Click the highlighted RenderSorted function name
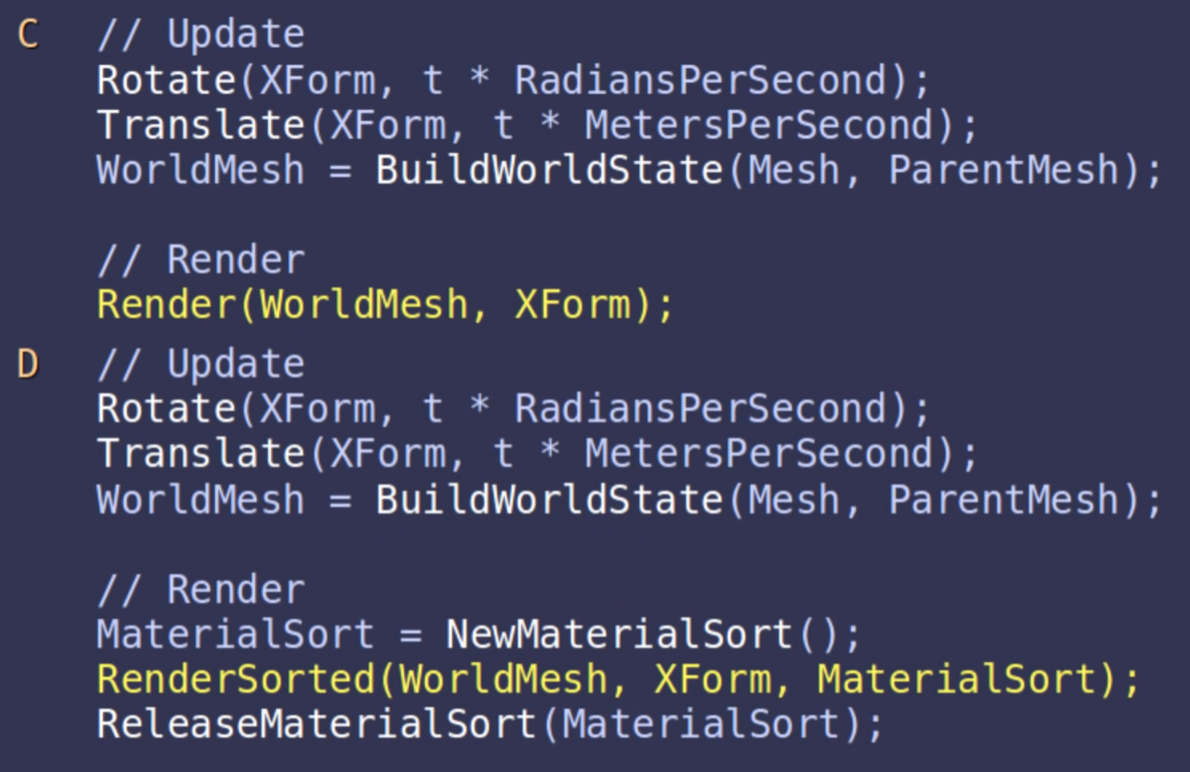This screenshot has width=1190, height=772. click(x=237, y=679)
